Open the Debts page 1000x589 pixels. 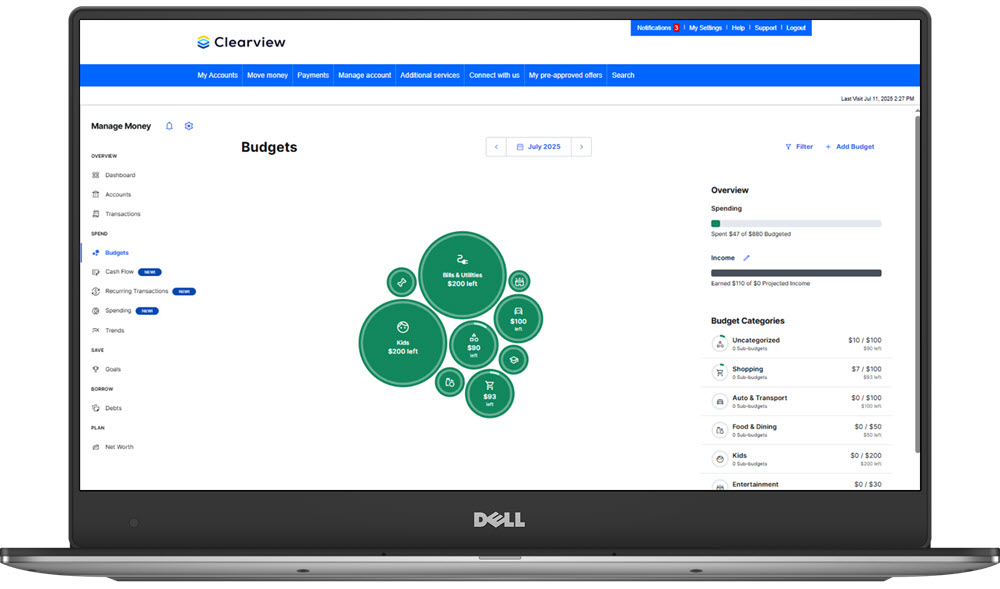[113, 408]
